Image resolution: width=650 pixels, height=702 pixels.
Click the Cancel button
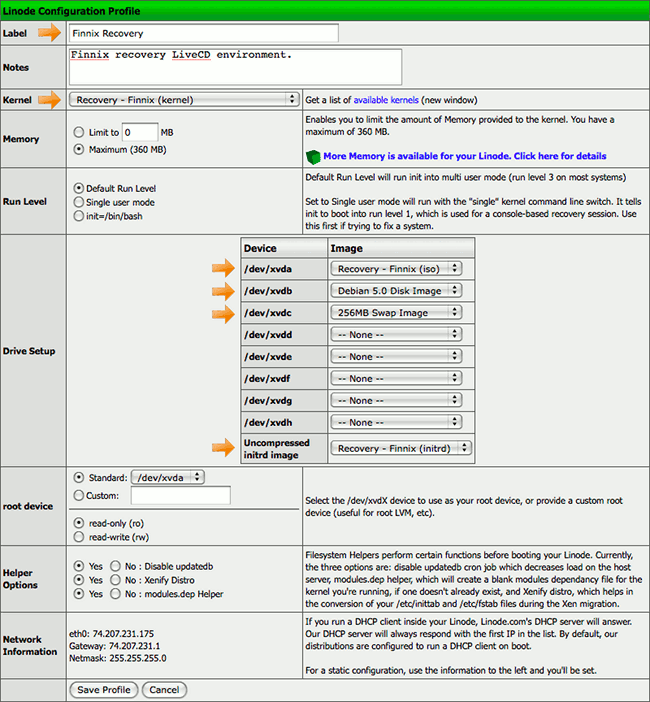pos(164,689)
